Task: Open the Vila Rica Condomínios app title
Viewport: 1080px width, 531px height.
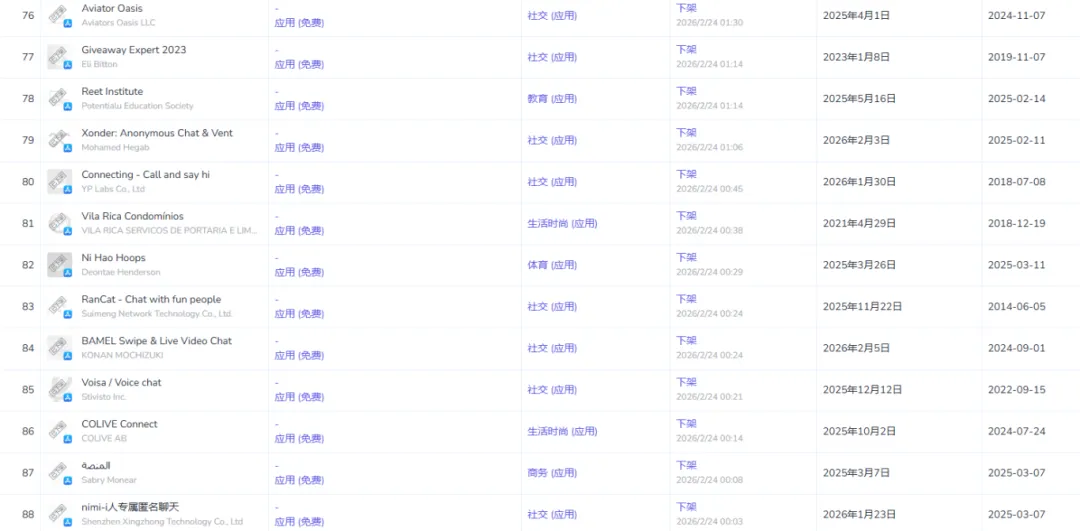Action: pos(132,216)
